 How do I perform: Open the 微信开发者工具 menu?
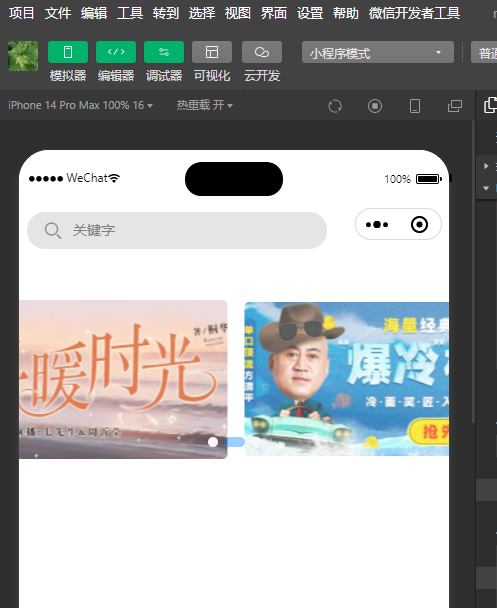click(414, 13)
